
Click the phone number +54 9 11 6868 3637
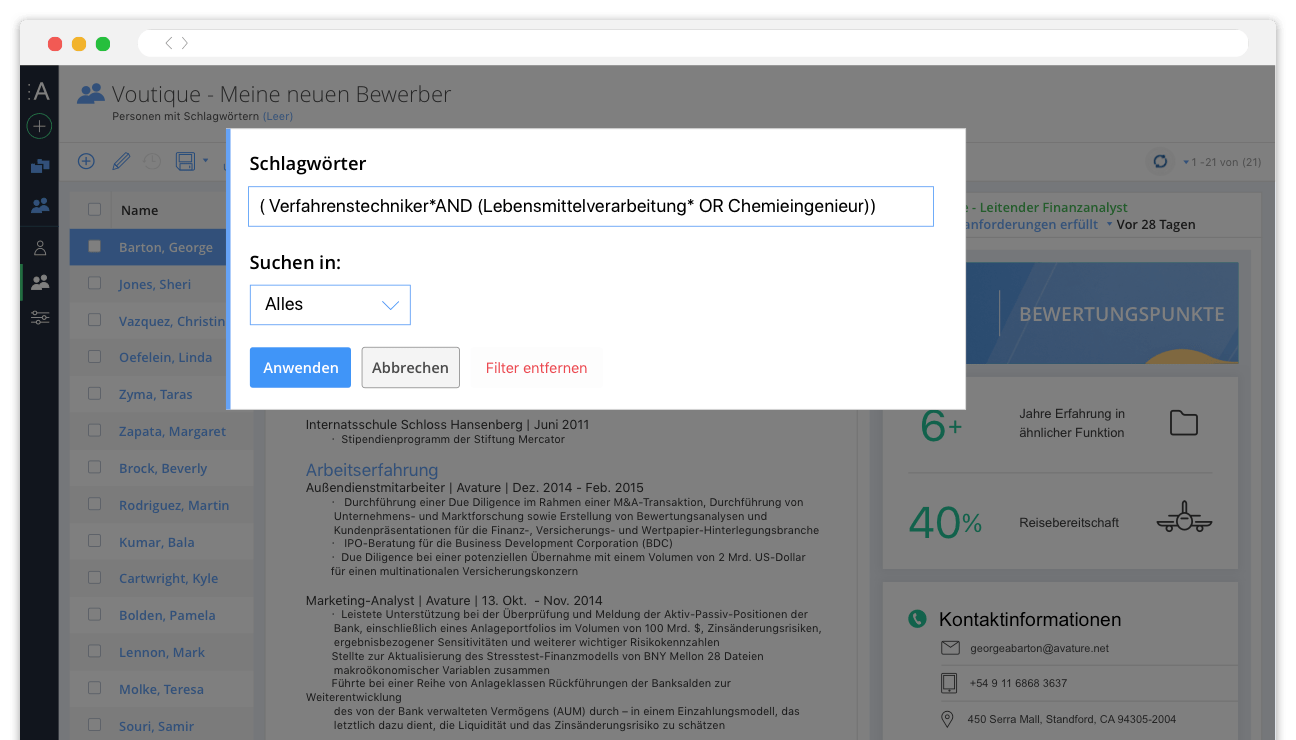[x=1018, y=683]
